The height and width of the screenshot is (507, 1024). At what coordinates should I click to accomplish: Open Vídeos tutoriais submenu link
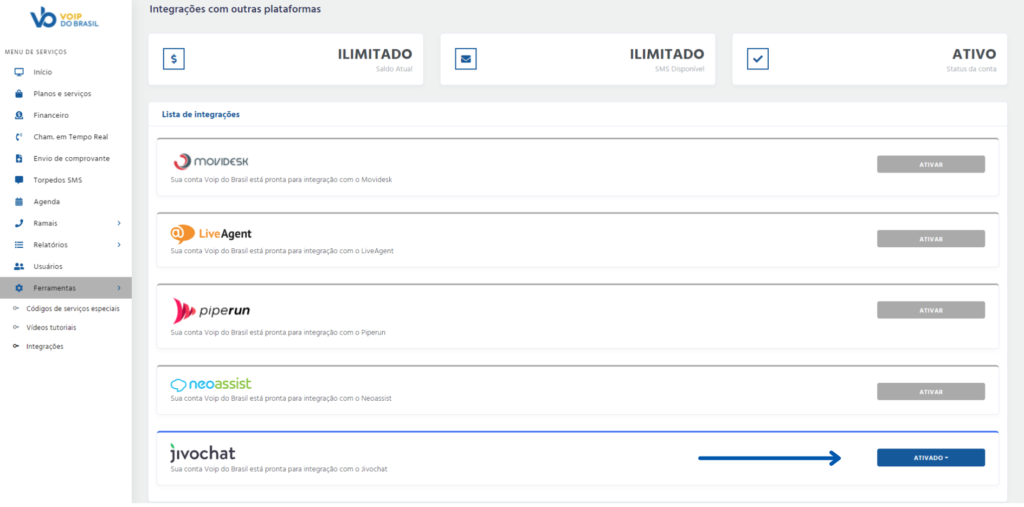point(51,327)
